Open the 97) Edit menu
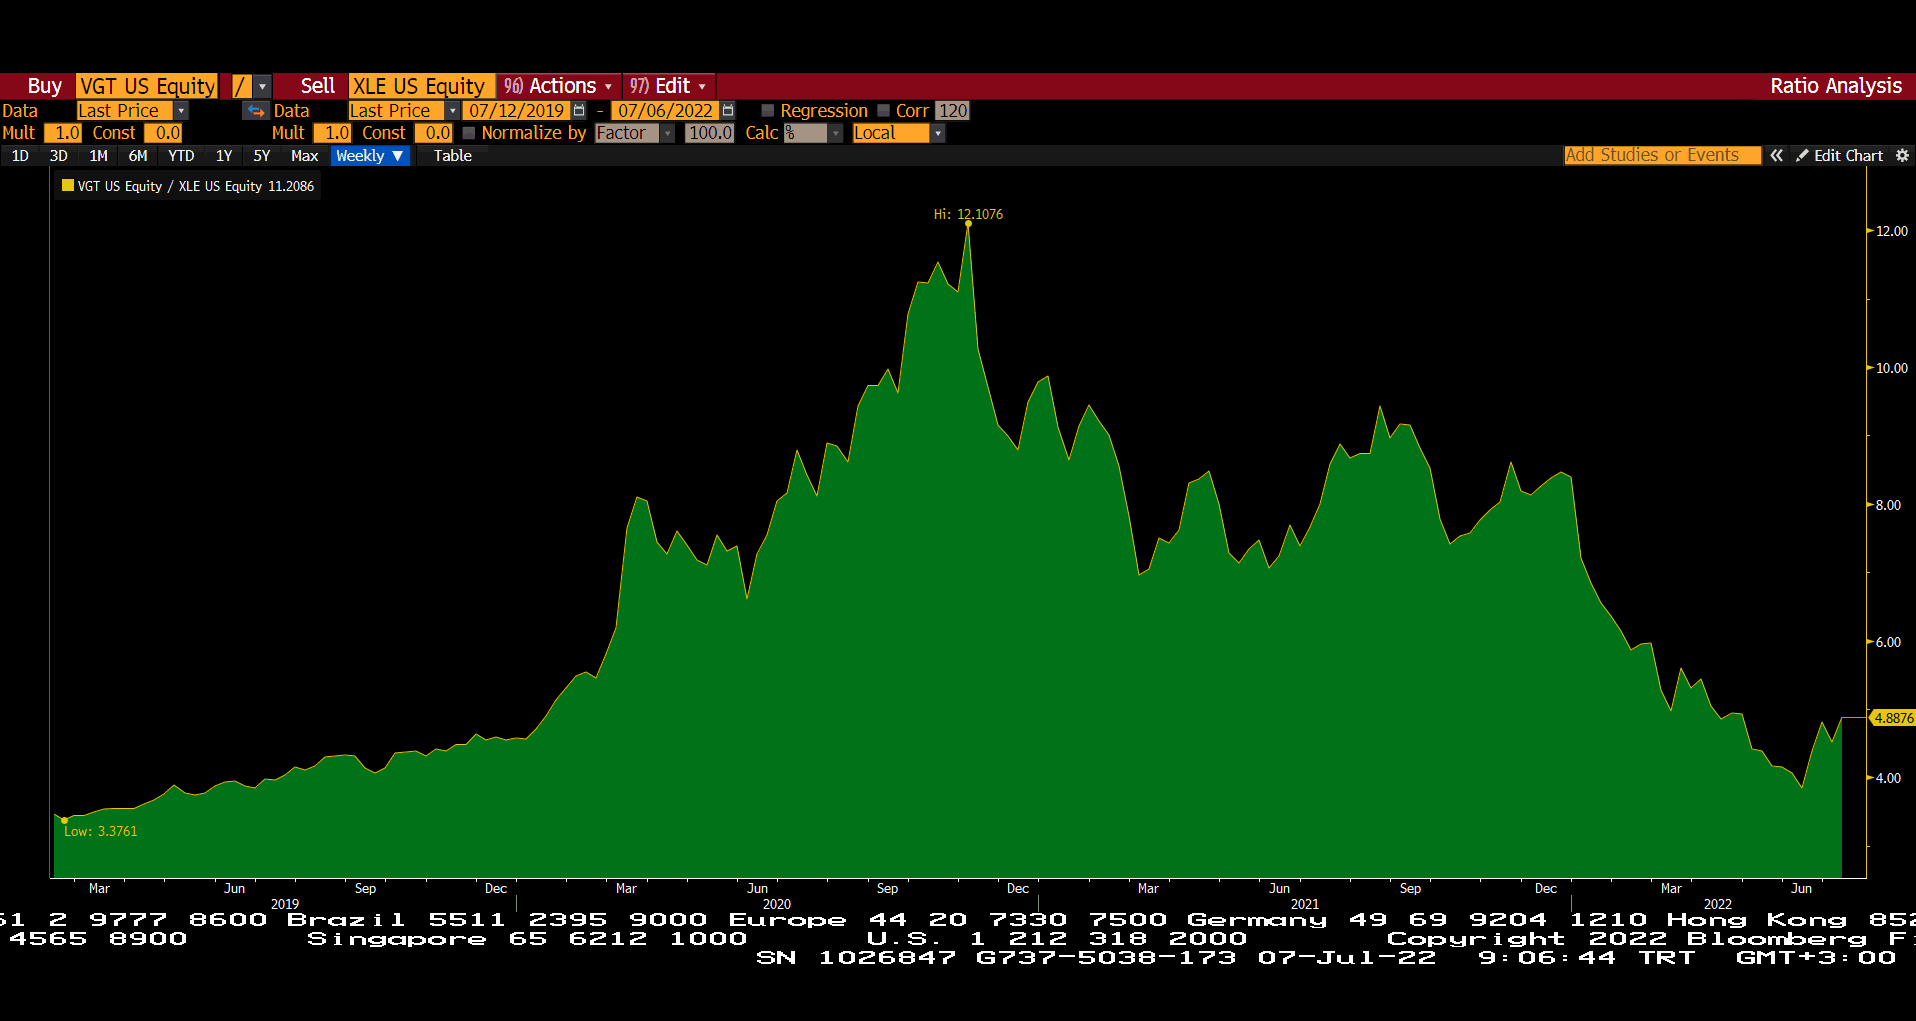The width and height of the screenshot is (1916, 1021). click(667, 86)
